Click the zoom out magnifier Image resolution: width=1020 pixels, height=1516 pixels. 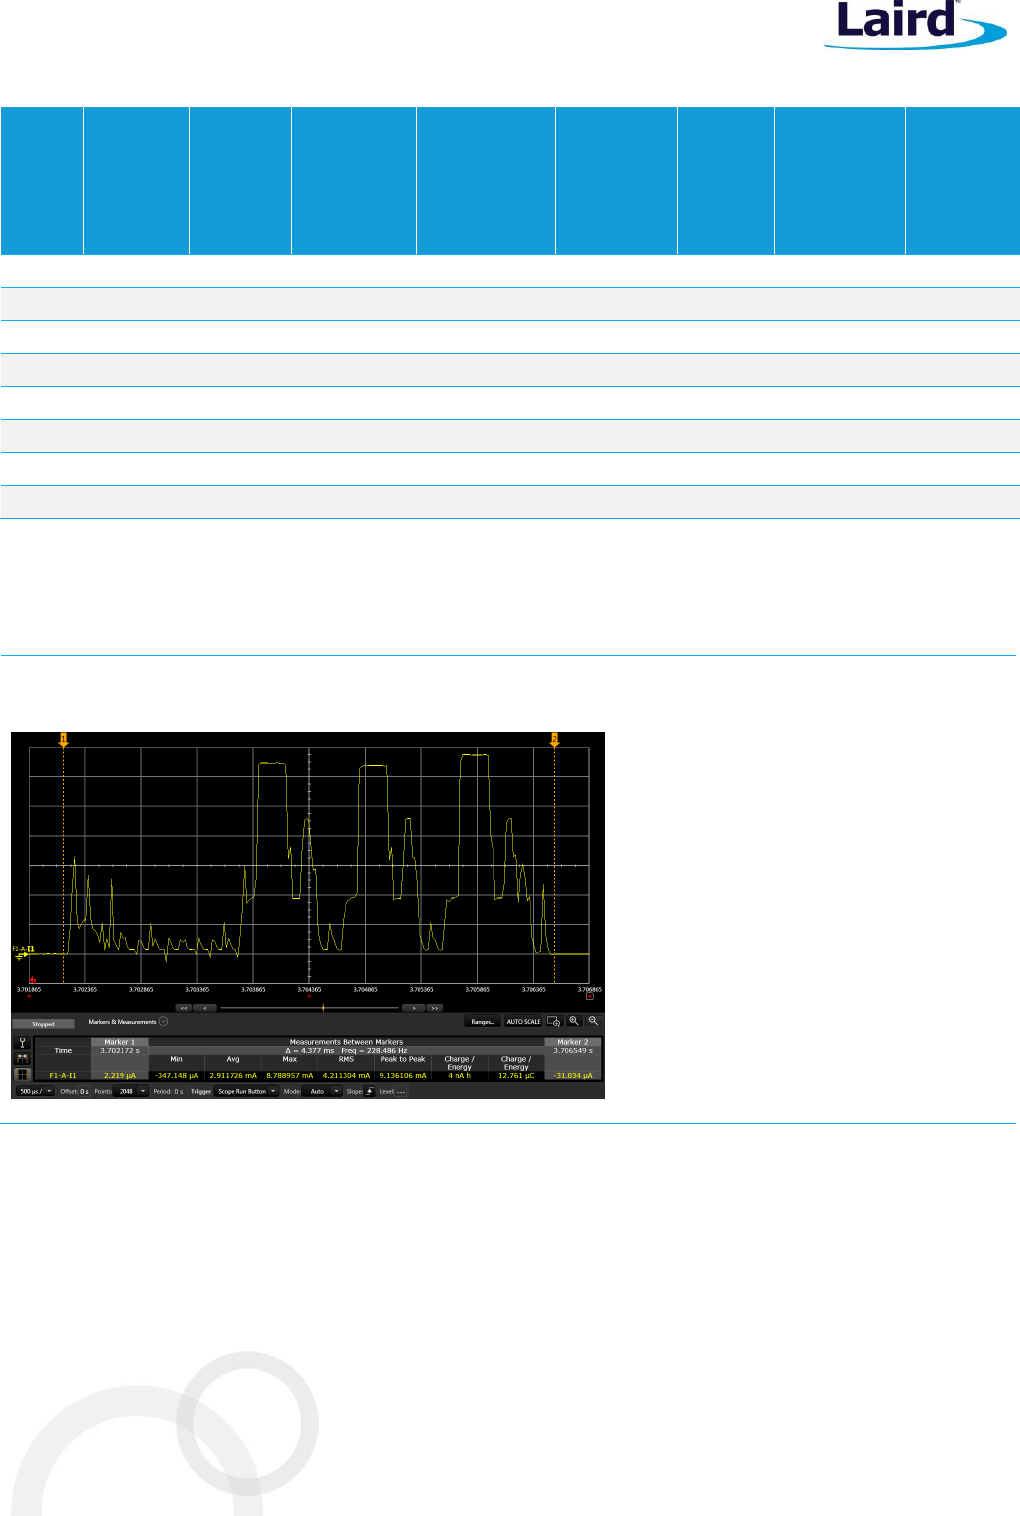[x=593, y=1021]
